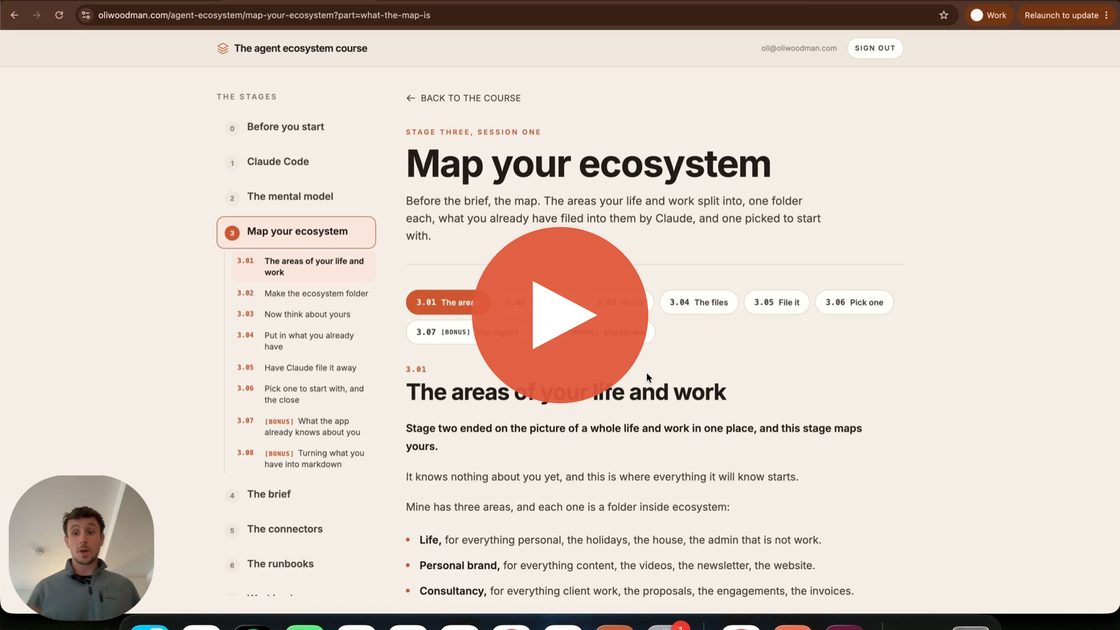The height and width of the screenshot is (630, 1120).
Task: Click the Map your ecosystem page heading
Action: [x=588, y=164]
